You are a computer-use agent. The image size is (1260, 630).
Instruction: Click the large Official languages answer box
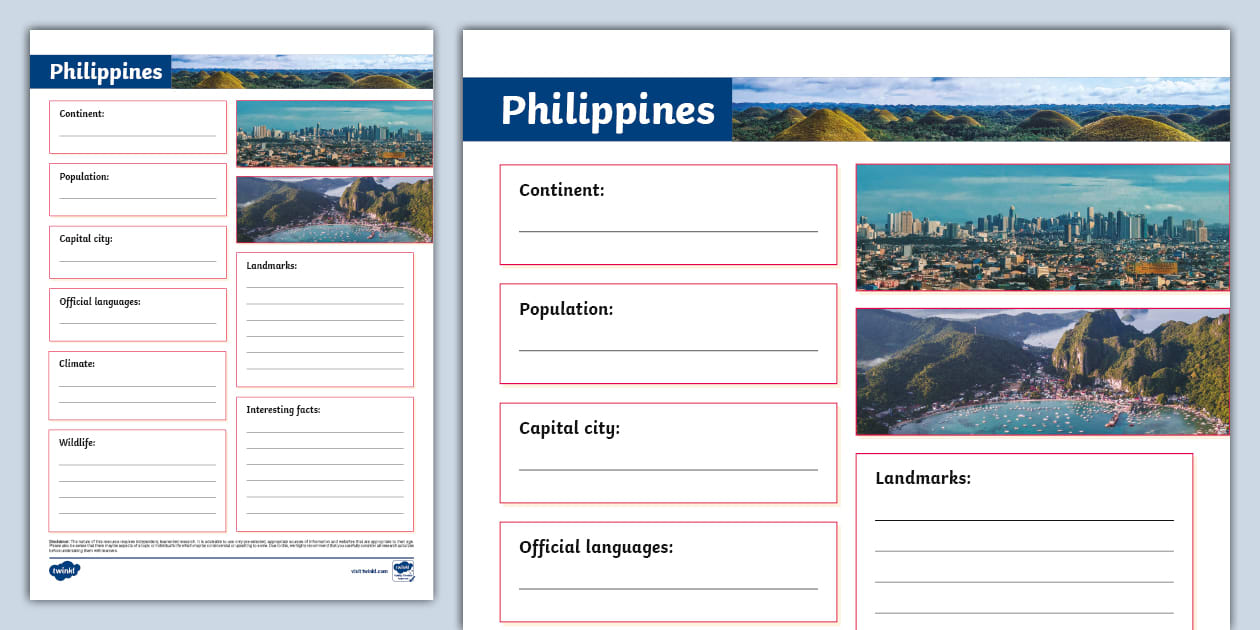pyautogui.click(x=668, y=571)
